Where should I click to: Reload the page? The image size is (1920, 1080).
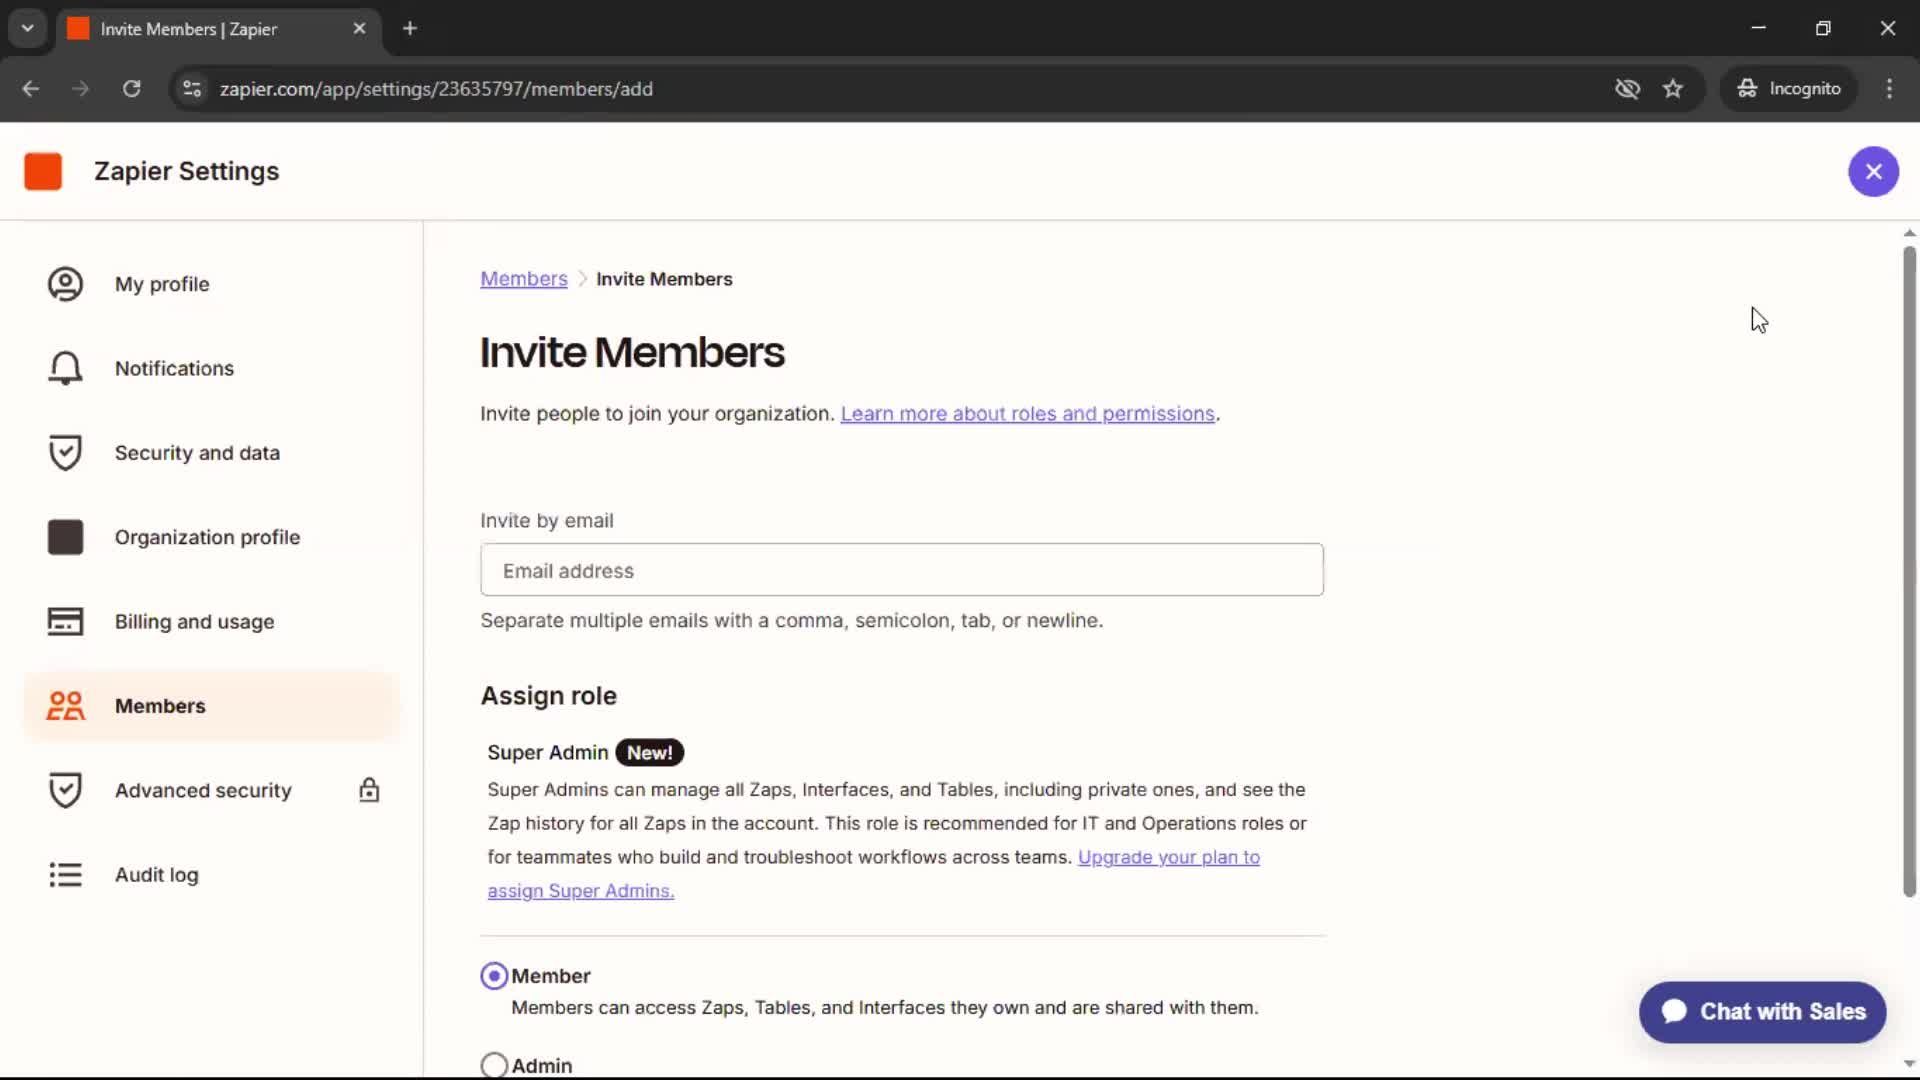tap(131, 89)
